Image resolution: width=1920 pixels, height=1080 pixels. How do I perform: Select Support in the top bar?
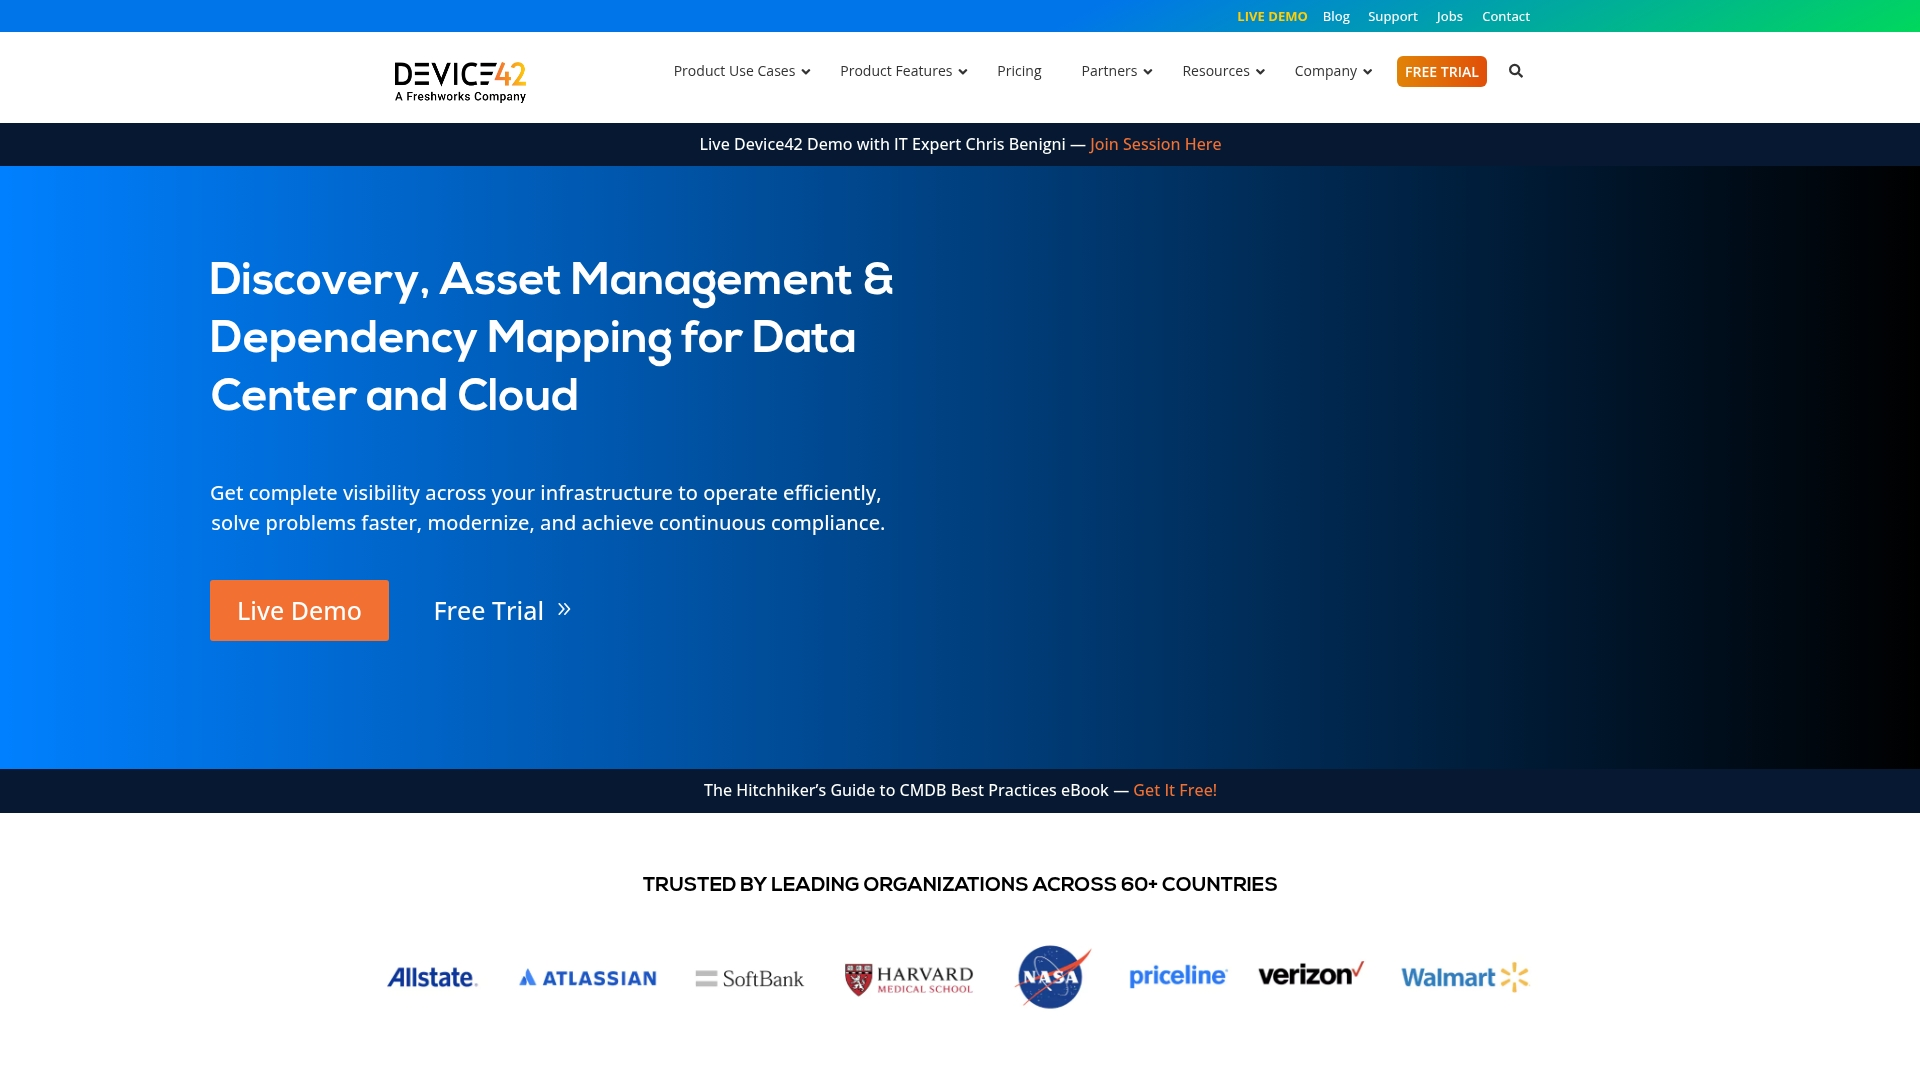click(1392, 16)
